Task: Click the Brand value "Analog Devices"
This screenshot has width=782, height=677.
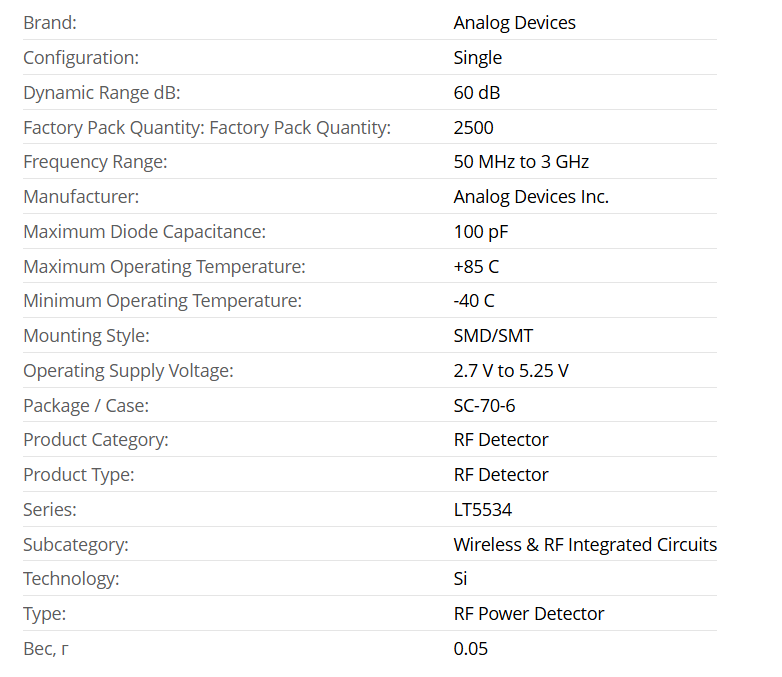Action: [x=514, y=22]
